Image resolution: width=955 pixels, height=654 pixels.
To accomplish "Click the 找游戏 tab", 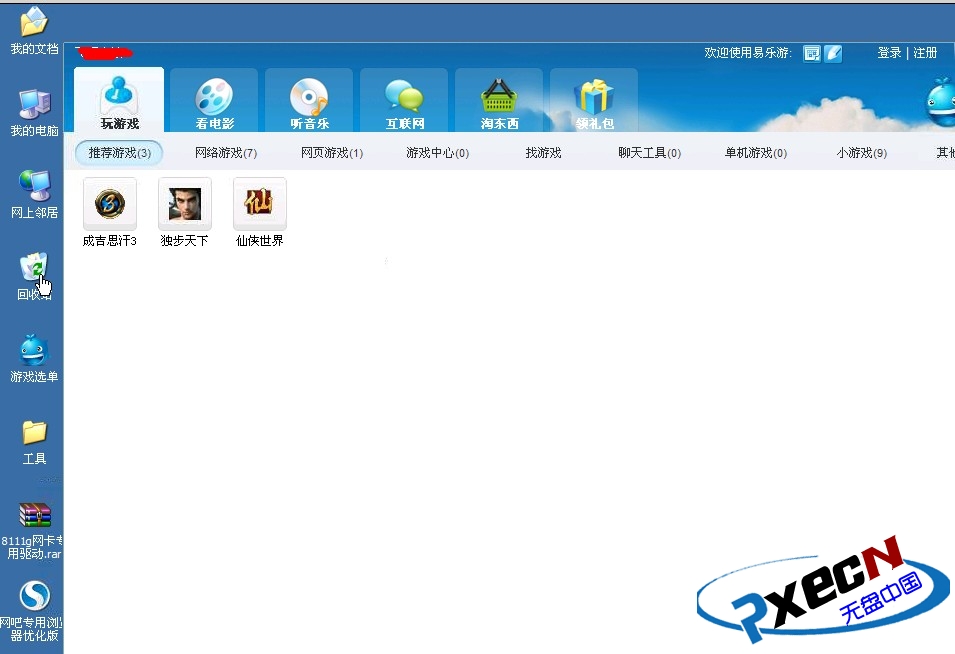I will click(543, 152).
